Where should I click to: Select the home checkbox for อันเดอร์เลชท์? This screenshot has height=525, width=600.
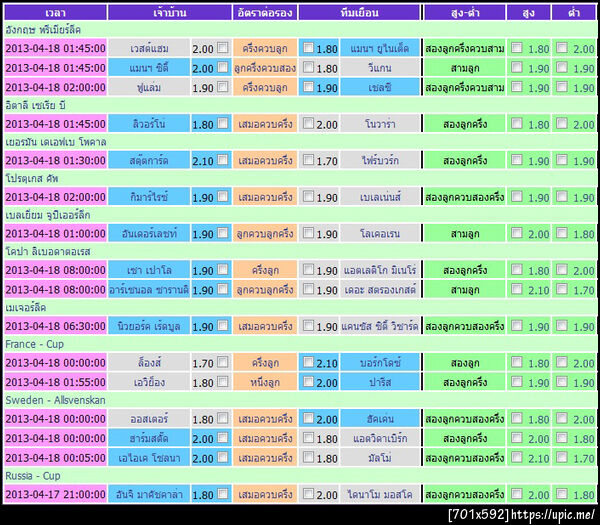pyautogui.click(x=222, y=233)
